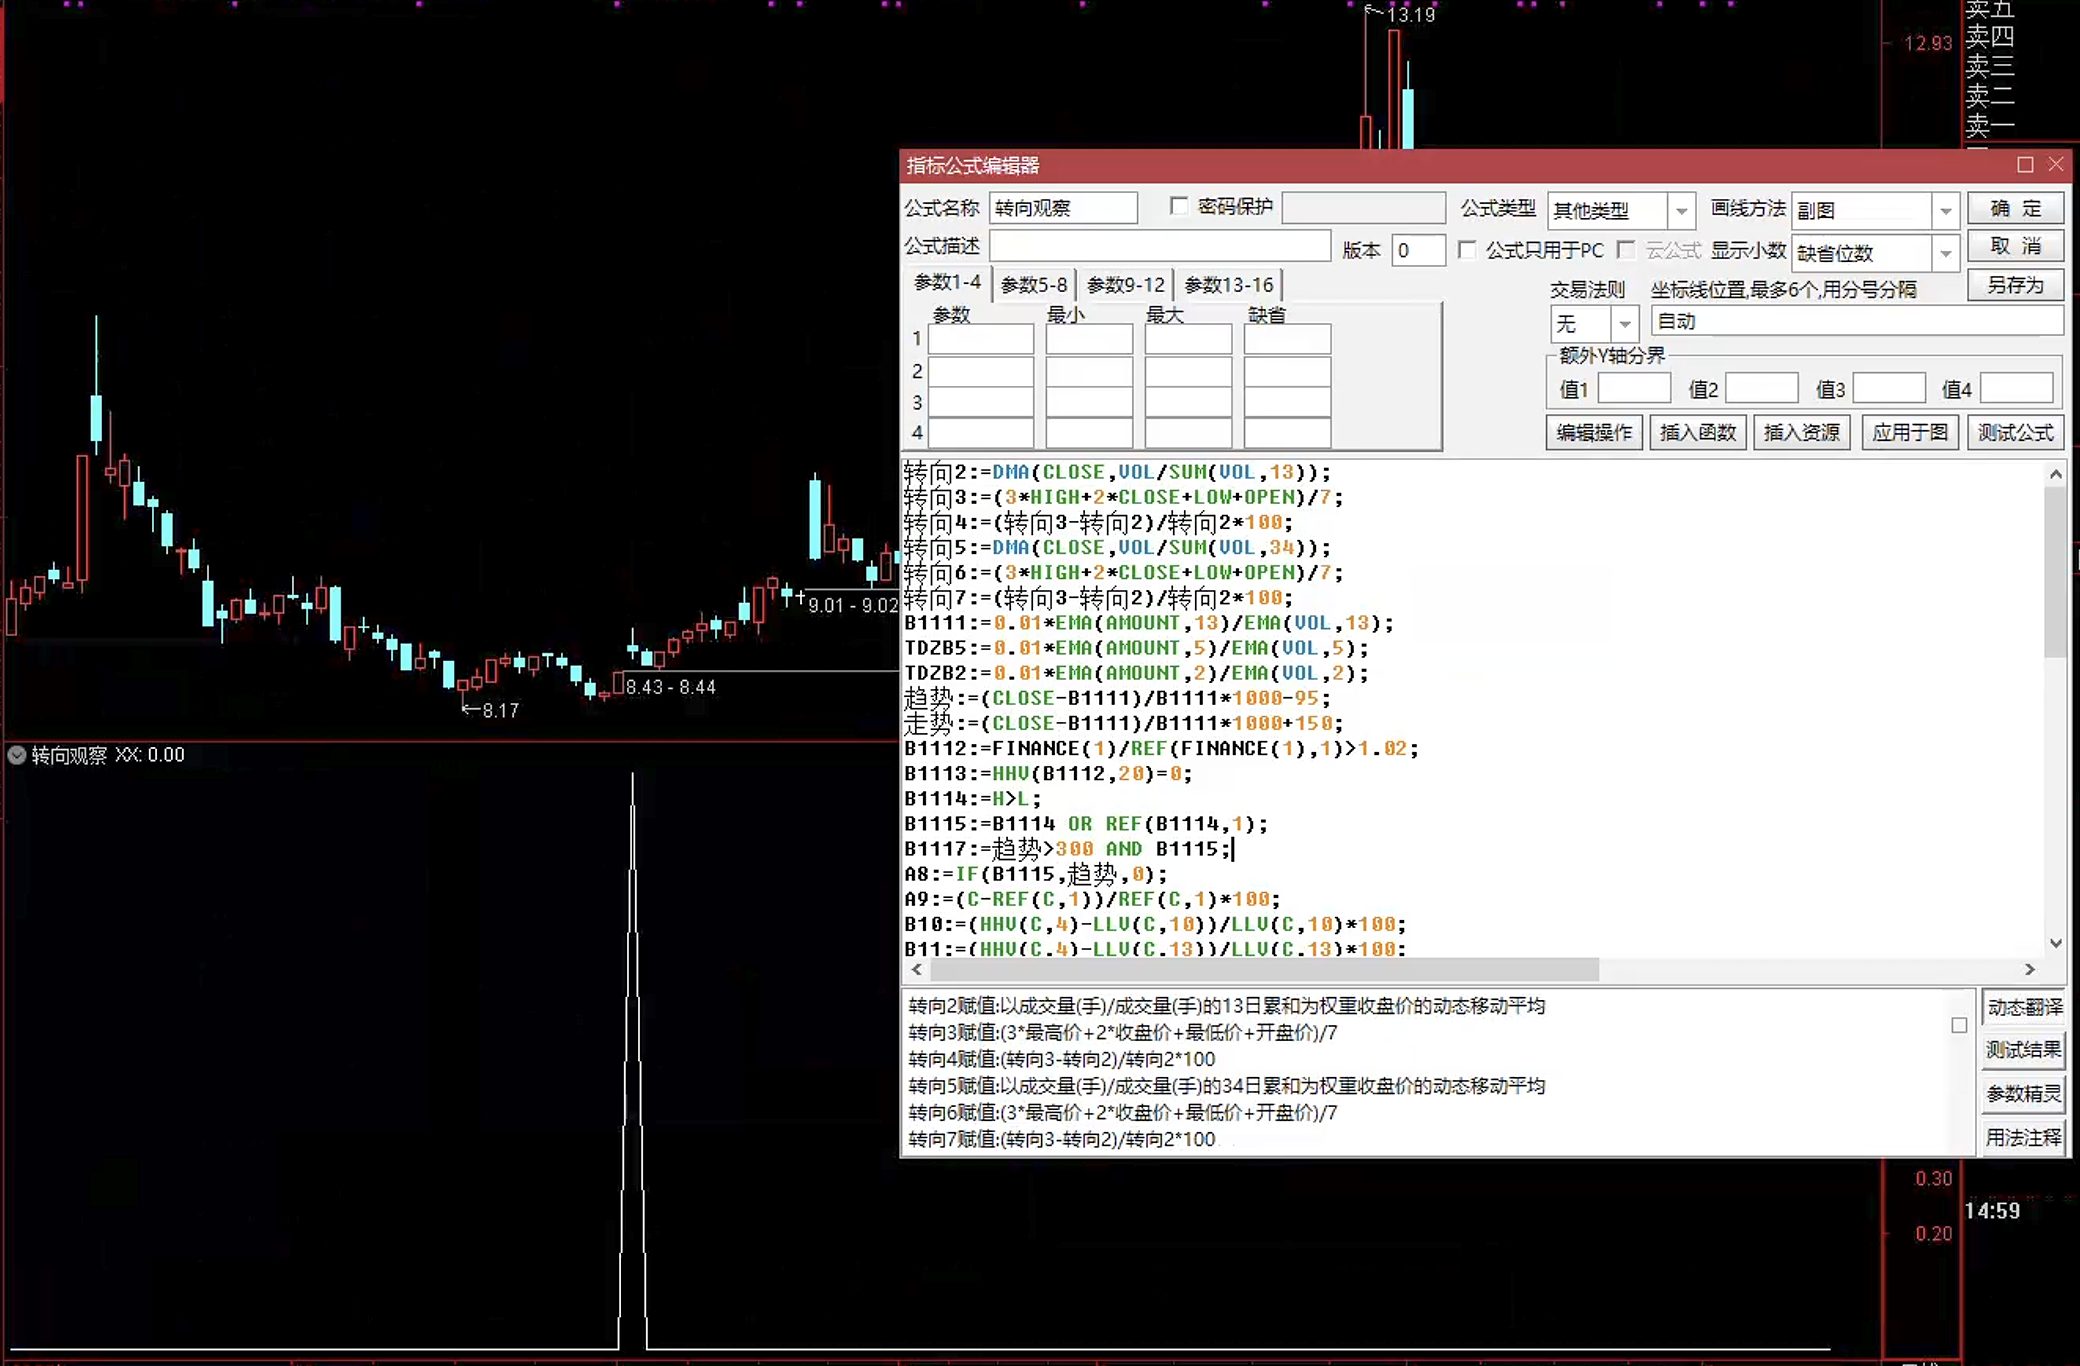Click parameter row 1 name field
The height and width of the screenshot is (1366, 2080).
pyautogui.click(x=981, y=339)
